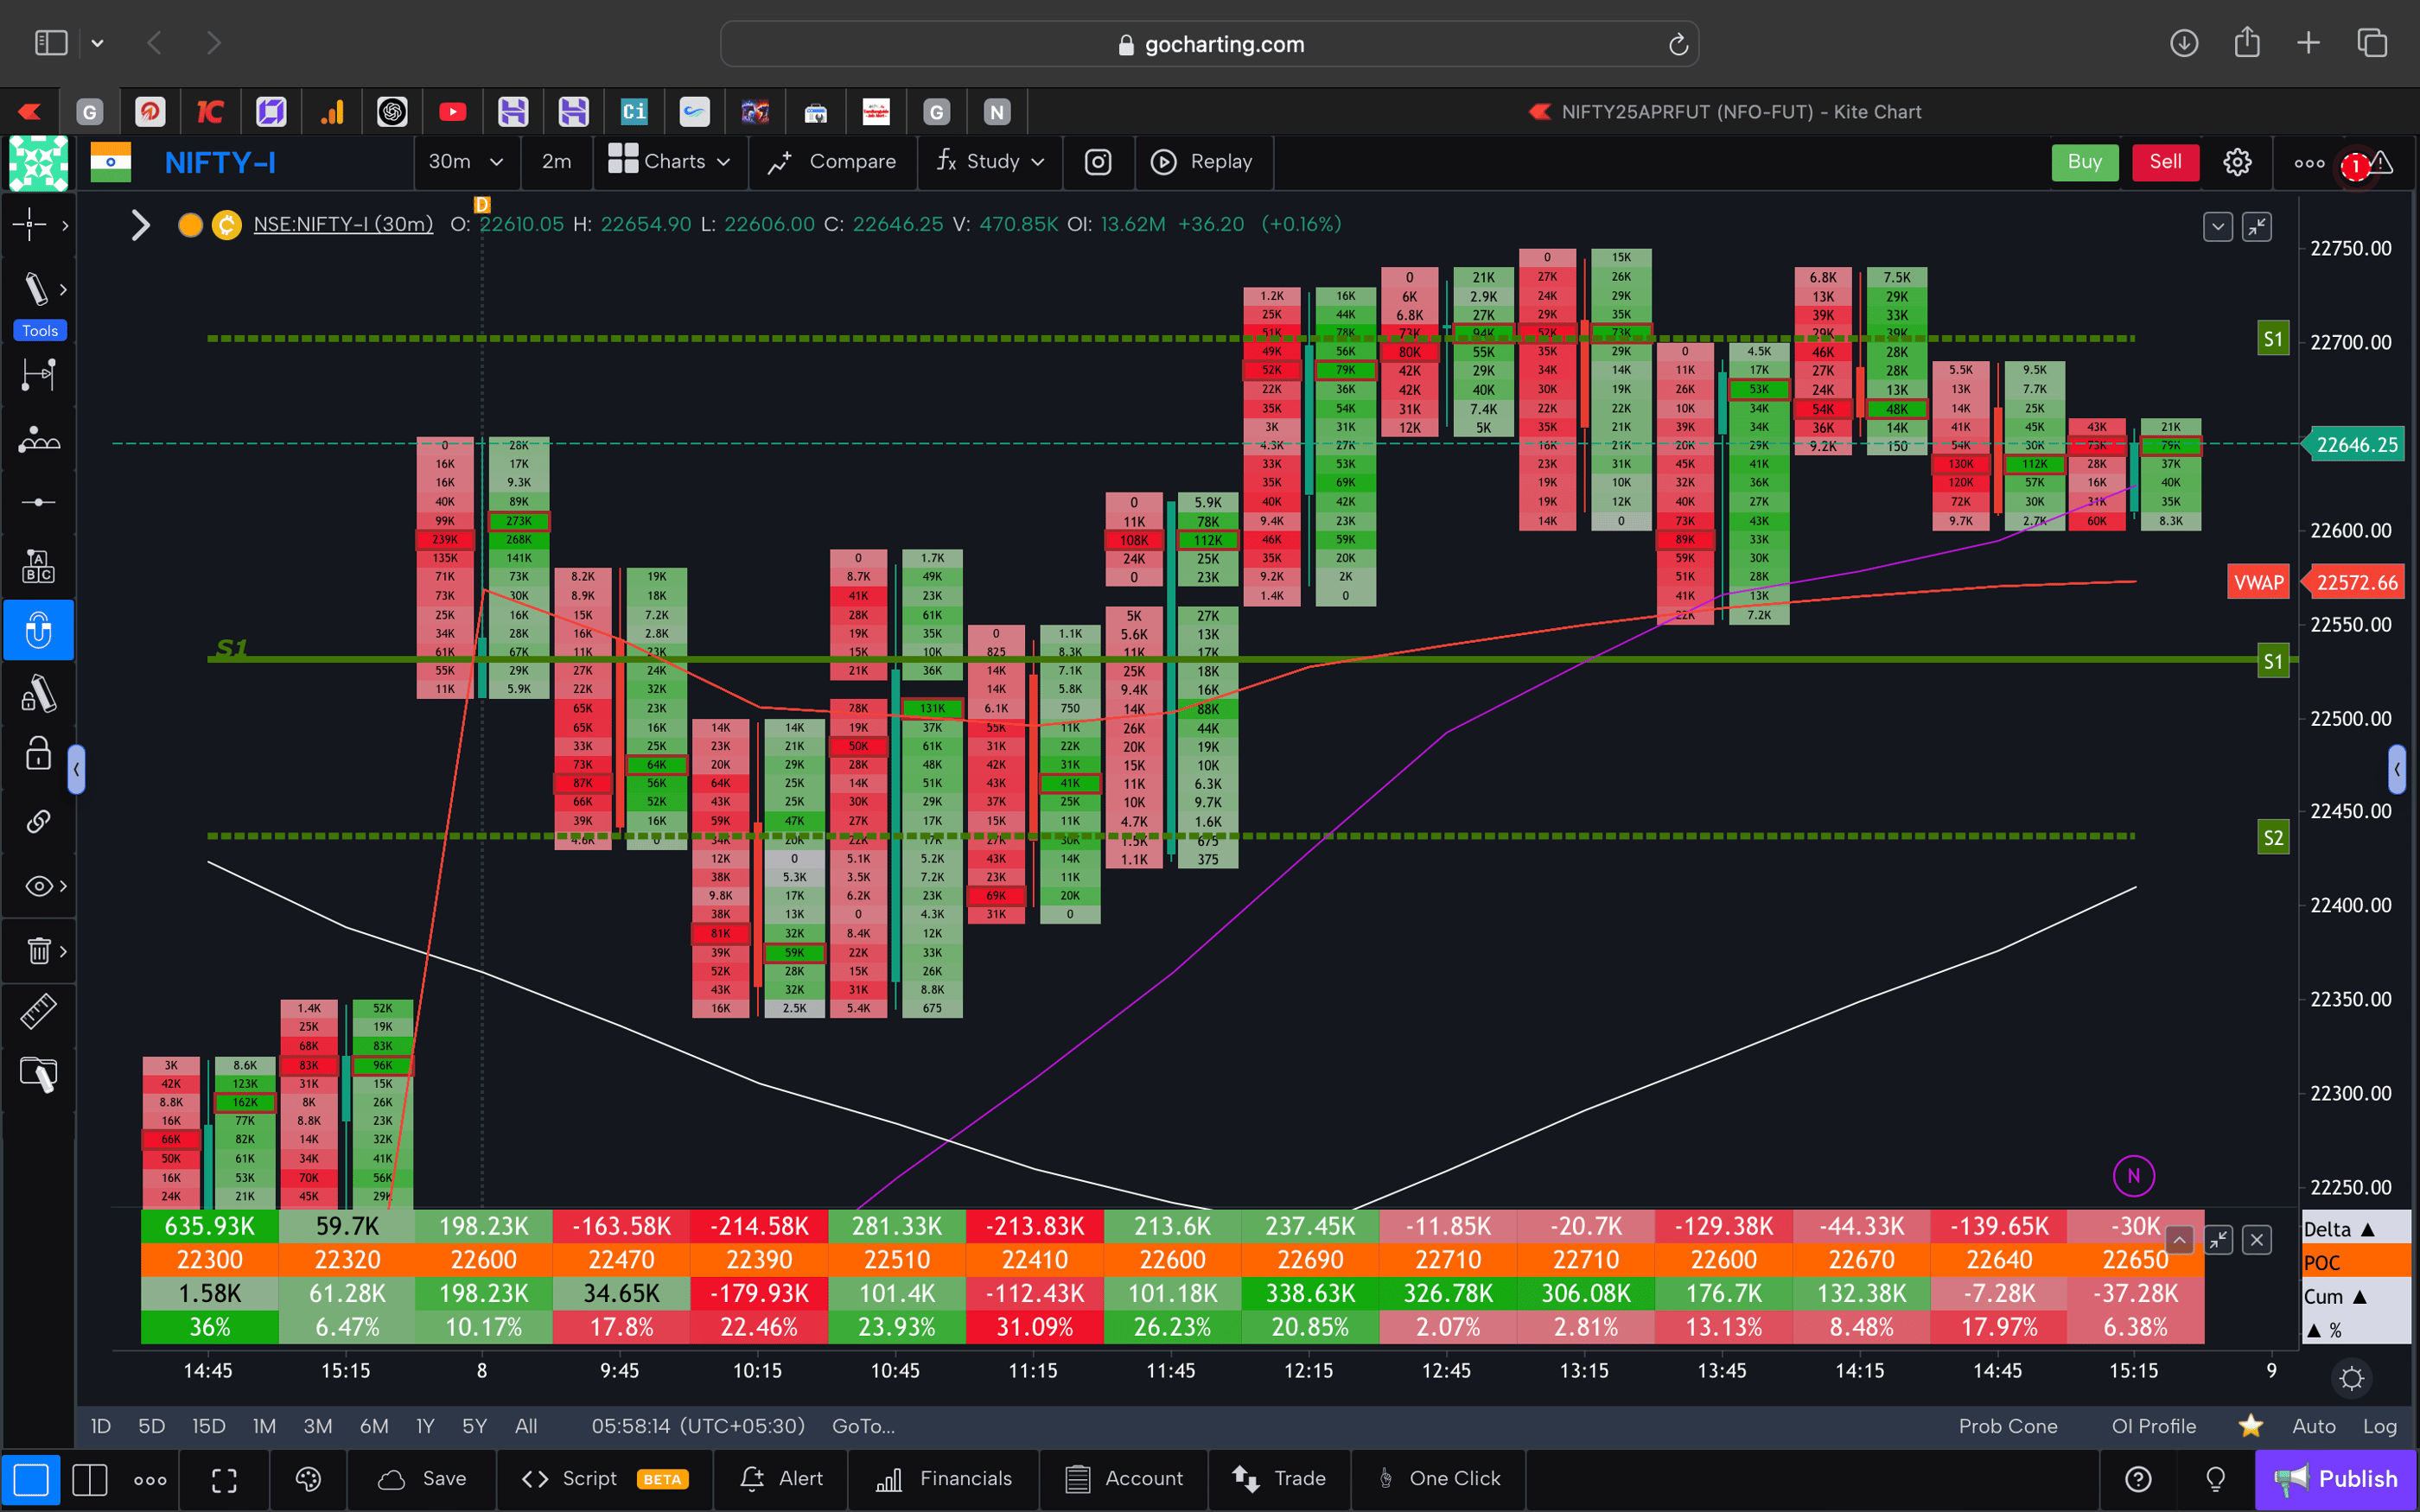The width and height of the screenshot is (2420, 1512).
Task: Select the 5D timeframe tab
Action: pyautogui.click(x=150, y=1426)
